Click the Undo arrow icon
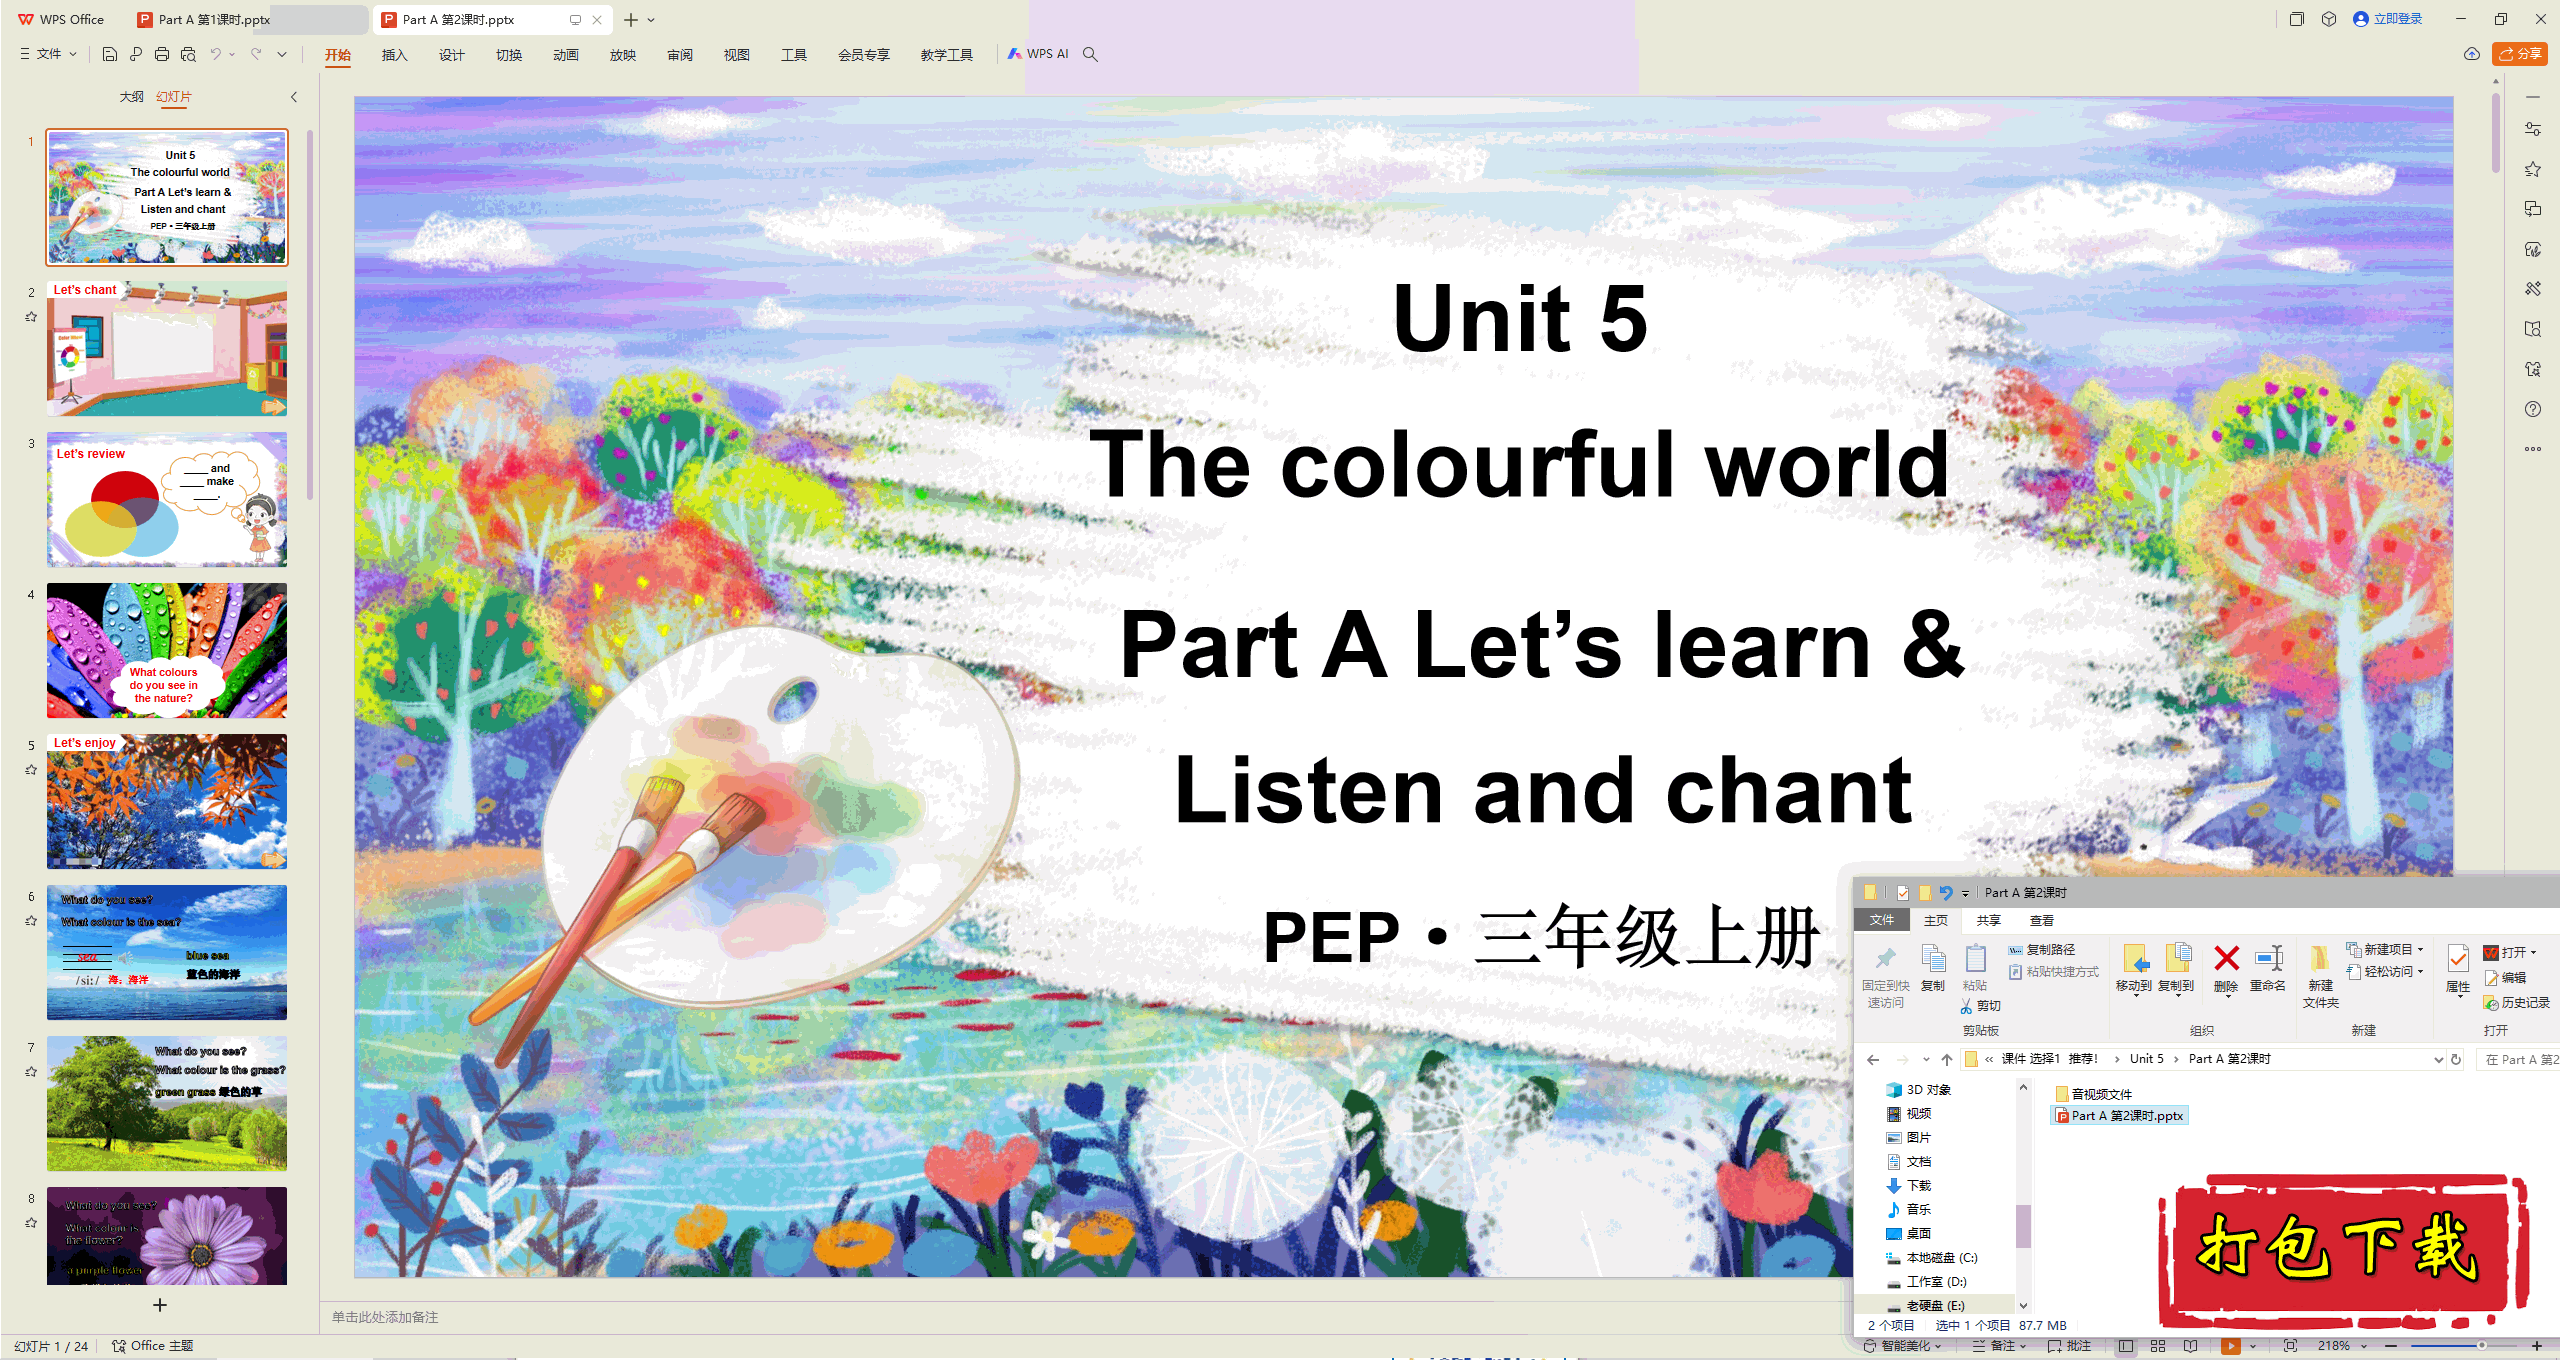This screenshot has height=1360, width=2560. (x=215, y=54)
